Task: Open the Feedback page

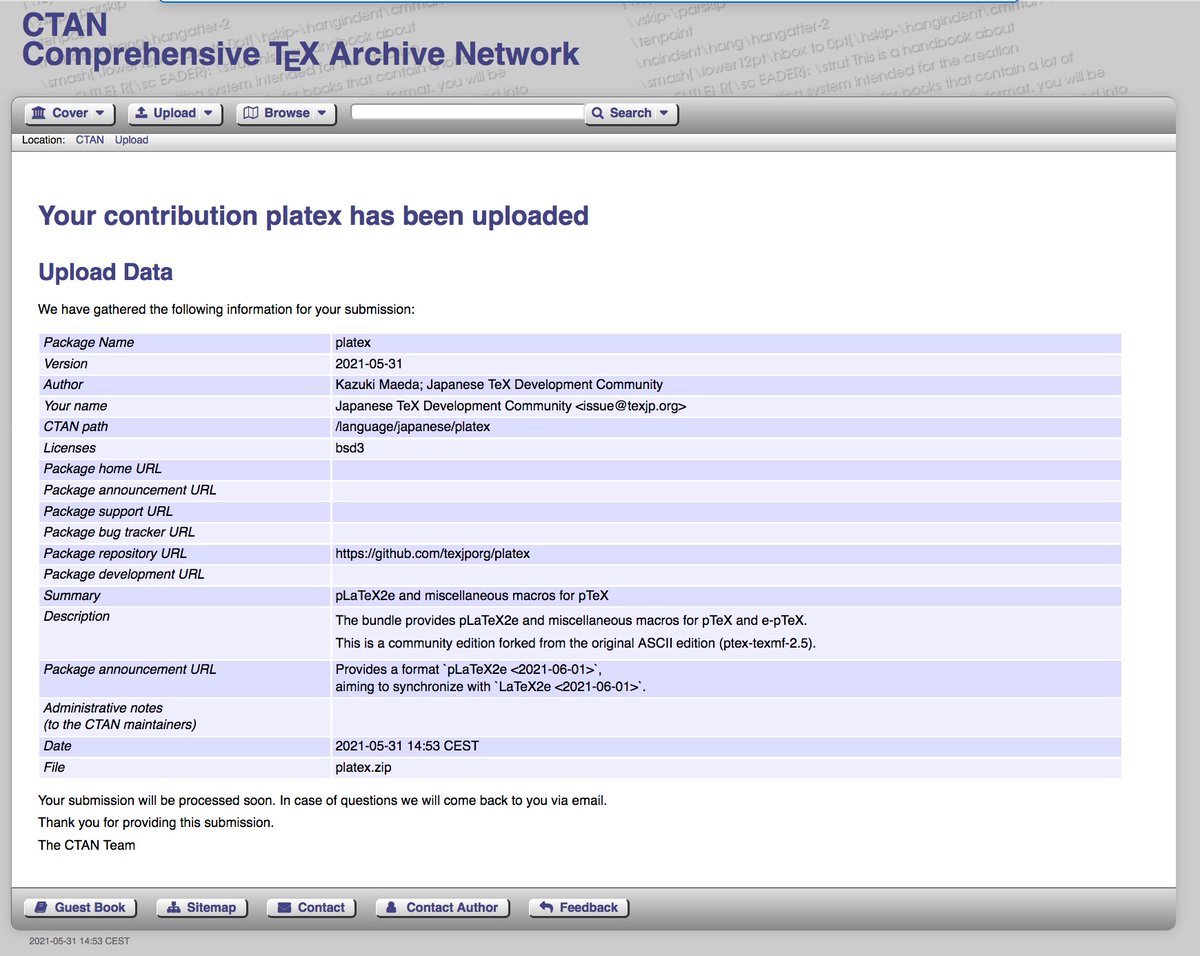Action: pos(579,907)
